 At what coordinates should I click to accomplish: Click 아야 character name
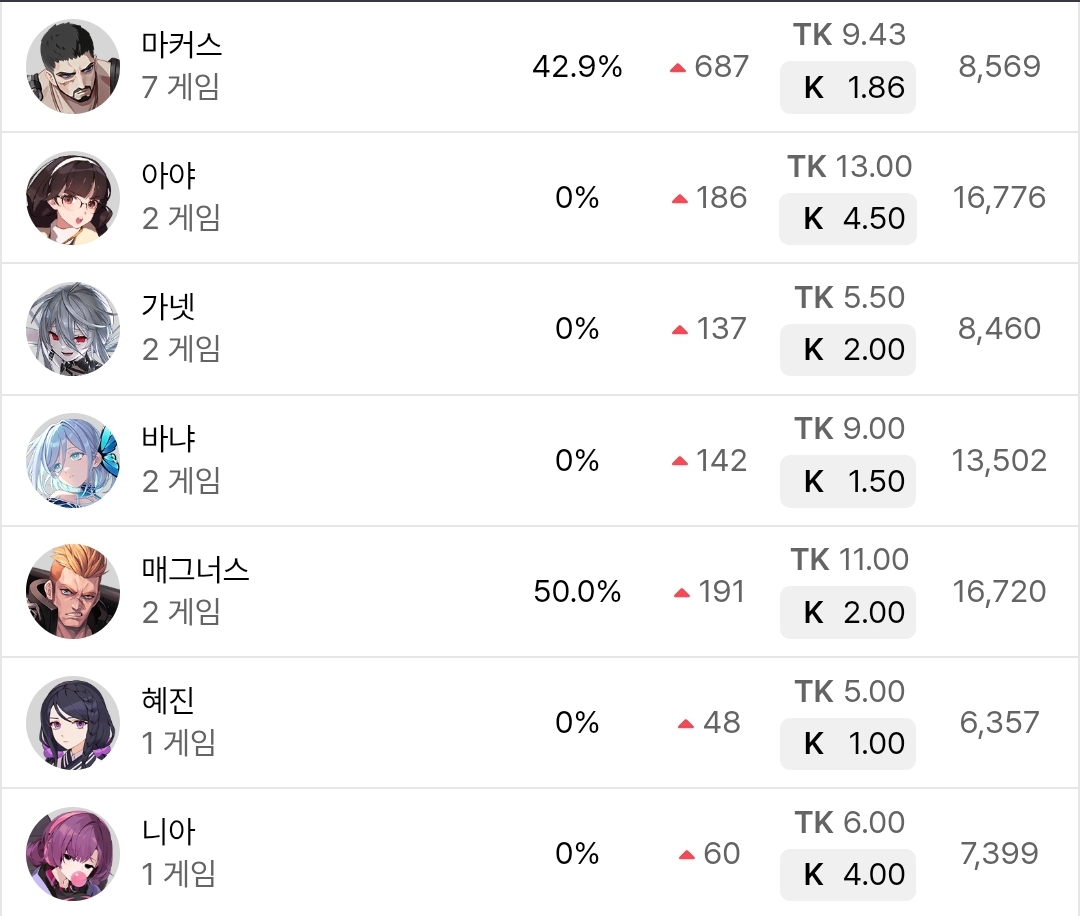pos(169,176)
